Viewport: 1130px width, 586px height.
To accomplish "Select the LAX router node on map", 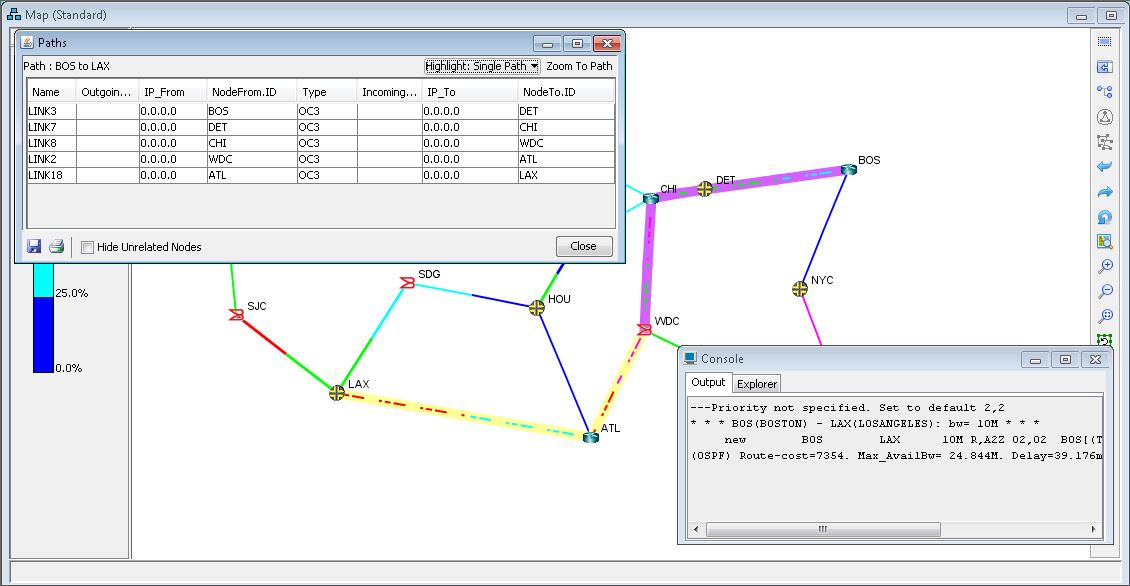I will 337,393.
